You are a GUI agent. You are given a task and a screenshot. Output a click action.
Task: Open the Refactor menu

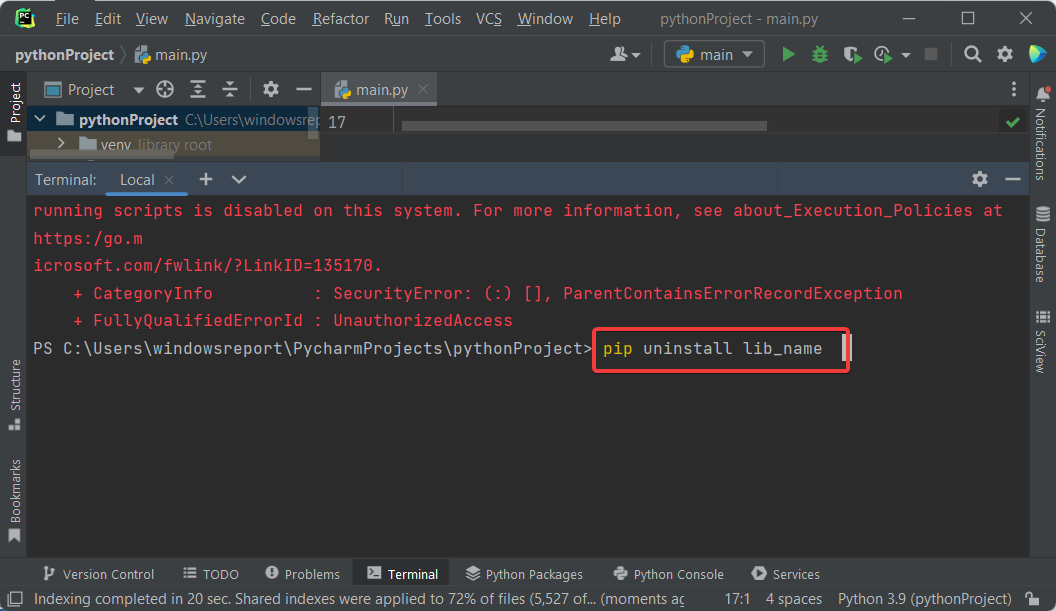point(340,19)
